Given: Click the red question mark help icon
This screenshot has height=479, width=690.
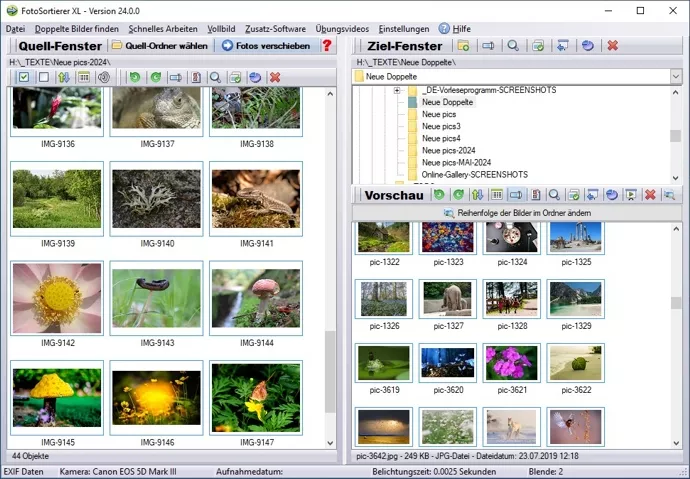Looking at the screenshot, I should pyautogui.click(x=326, y=46).
